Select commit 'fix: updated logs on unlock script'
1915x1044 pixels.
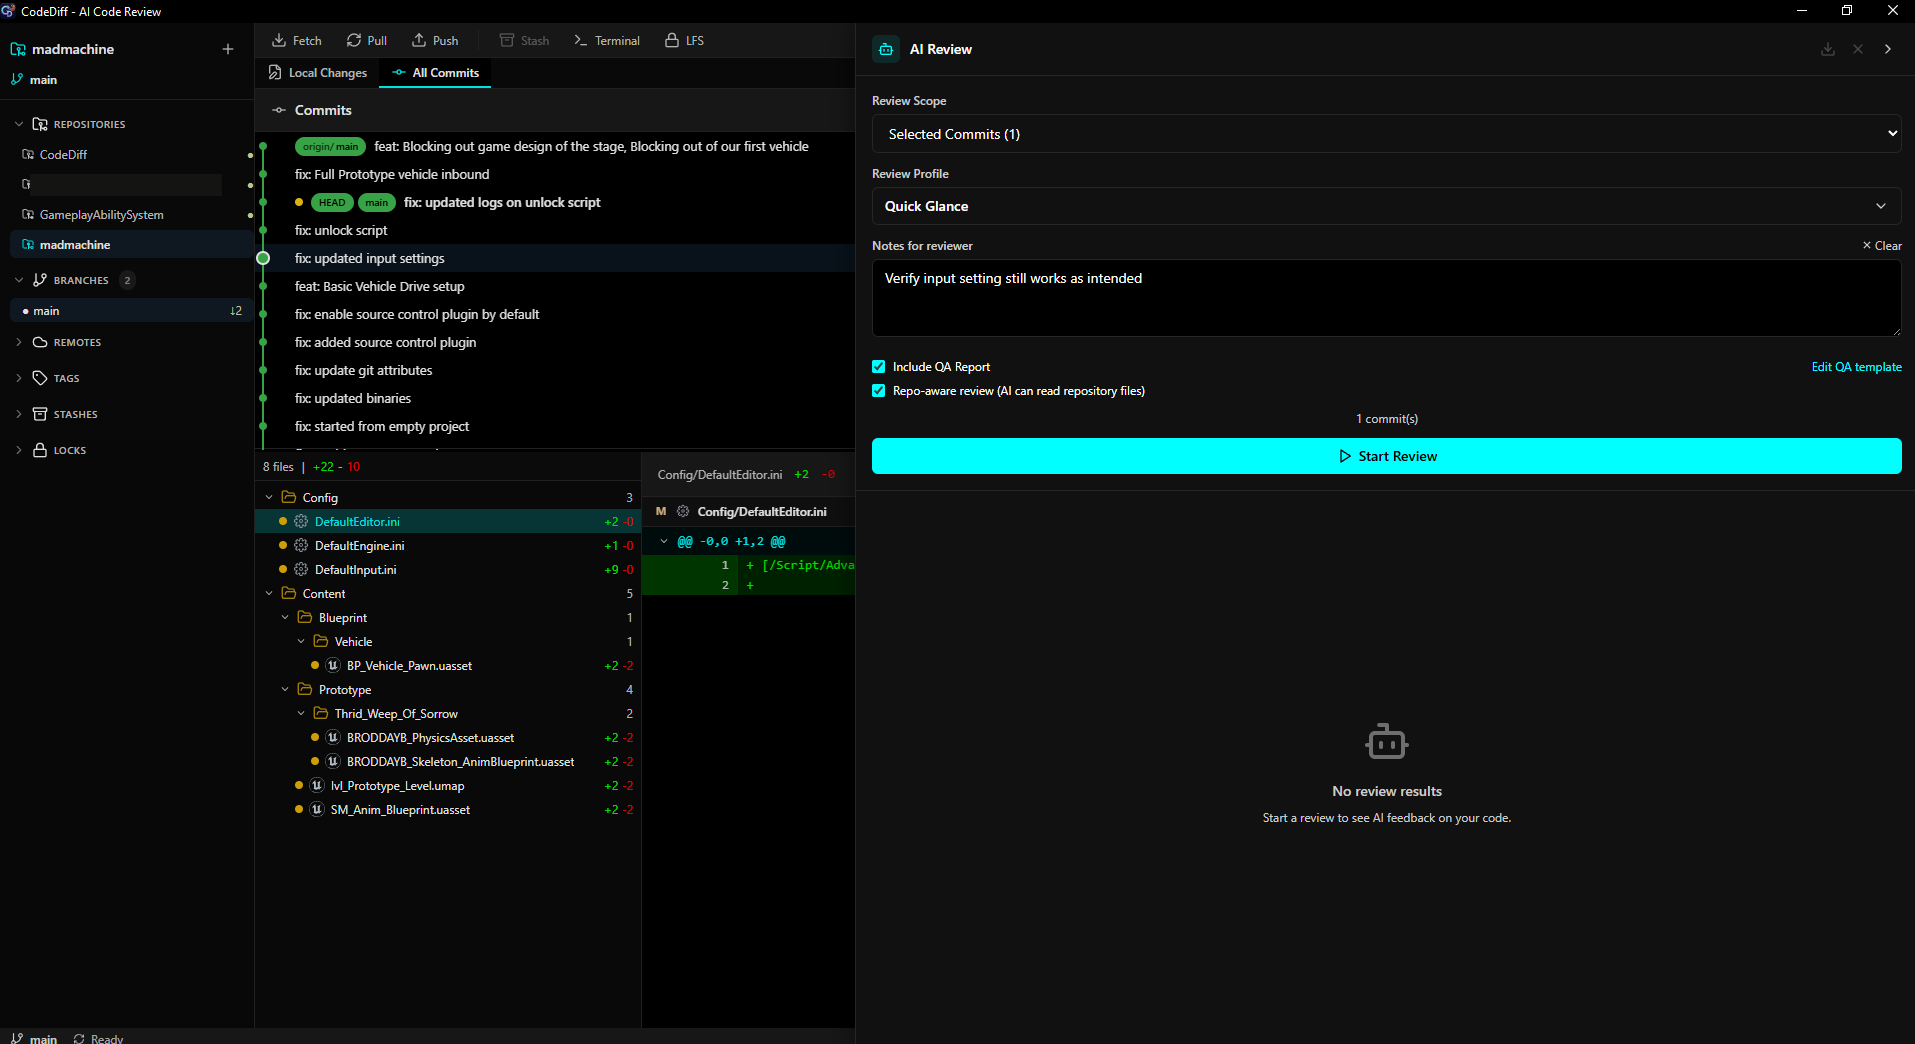[555, 202]
